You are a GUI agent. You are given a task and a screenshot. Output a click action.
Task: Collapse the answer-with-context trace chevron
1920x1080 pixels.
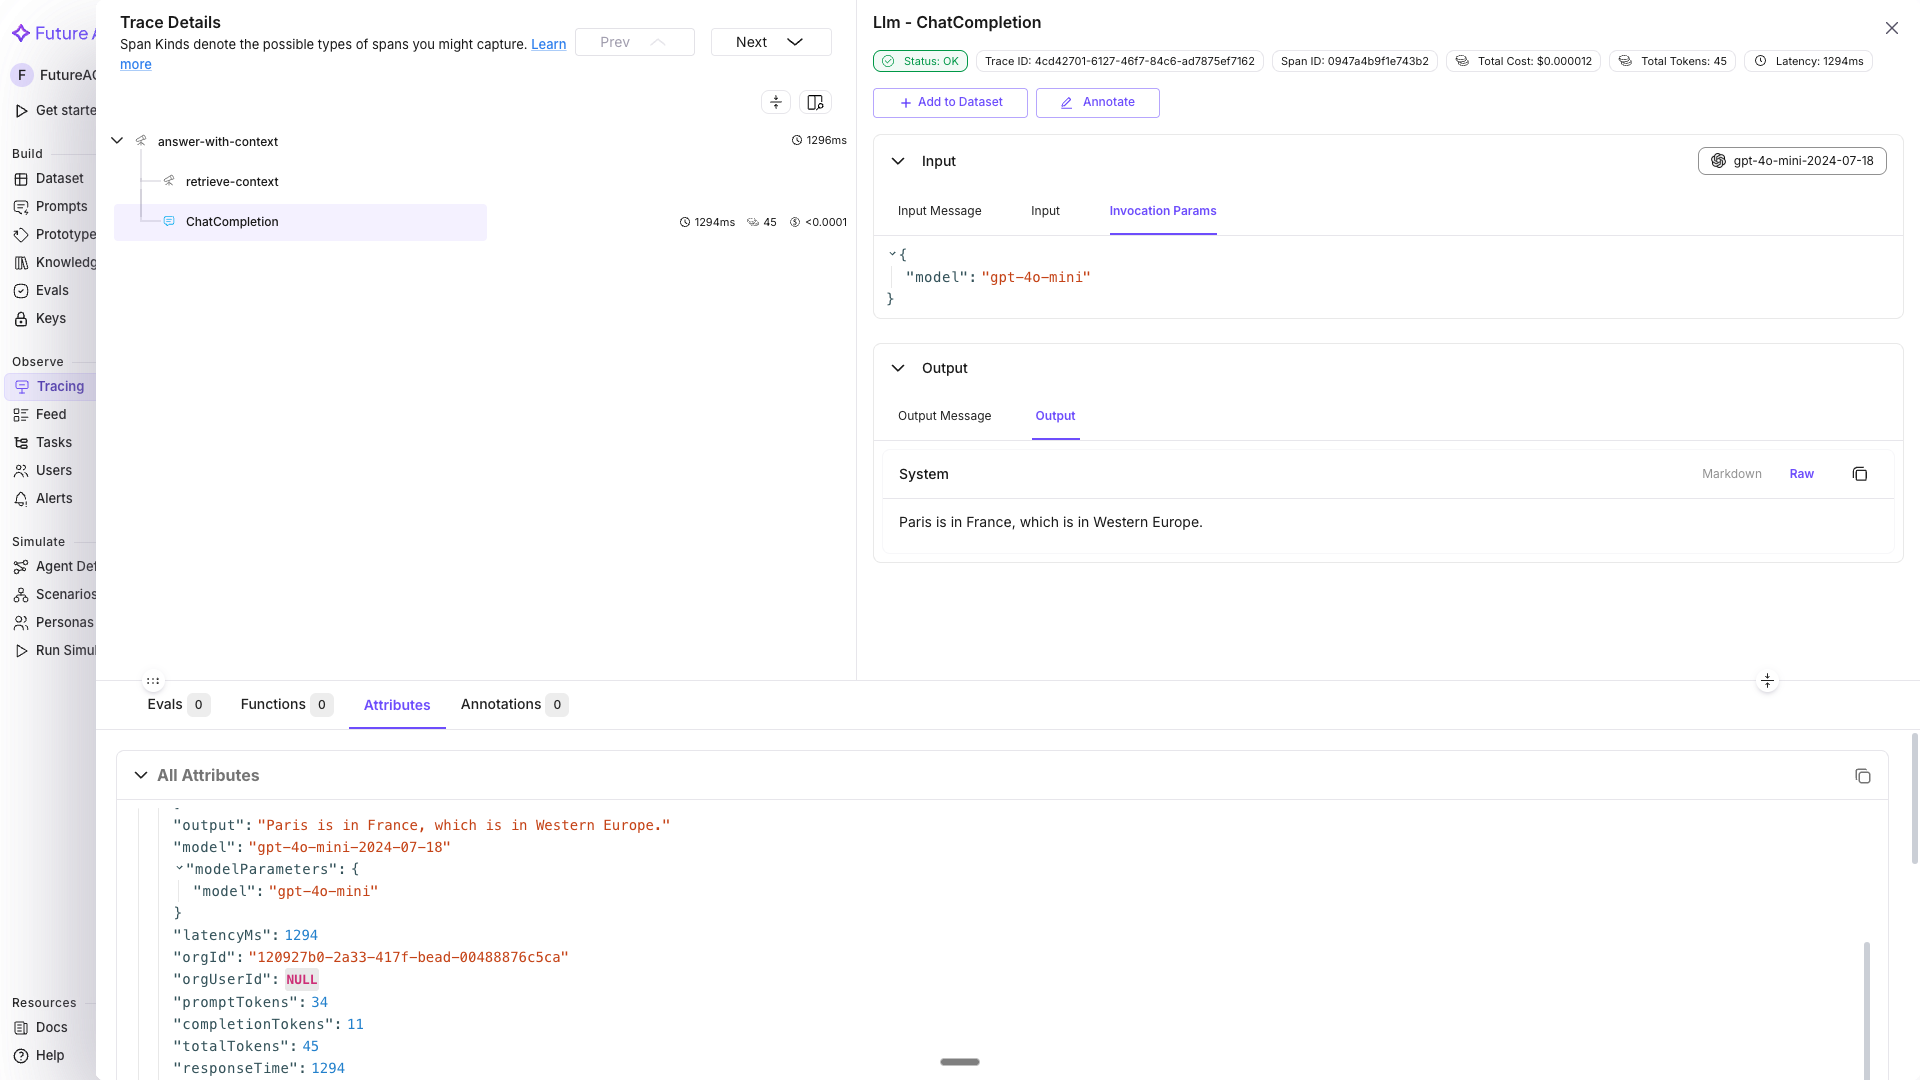click(116, 140)
